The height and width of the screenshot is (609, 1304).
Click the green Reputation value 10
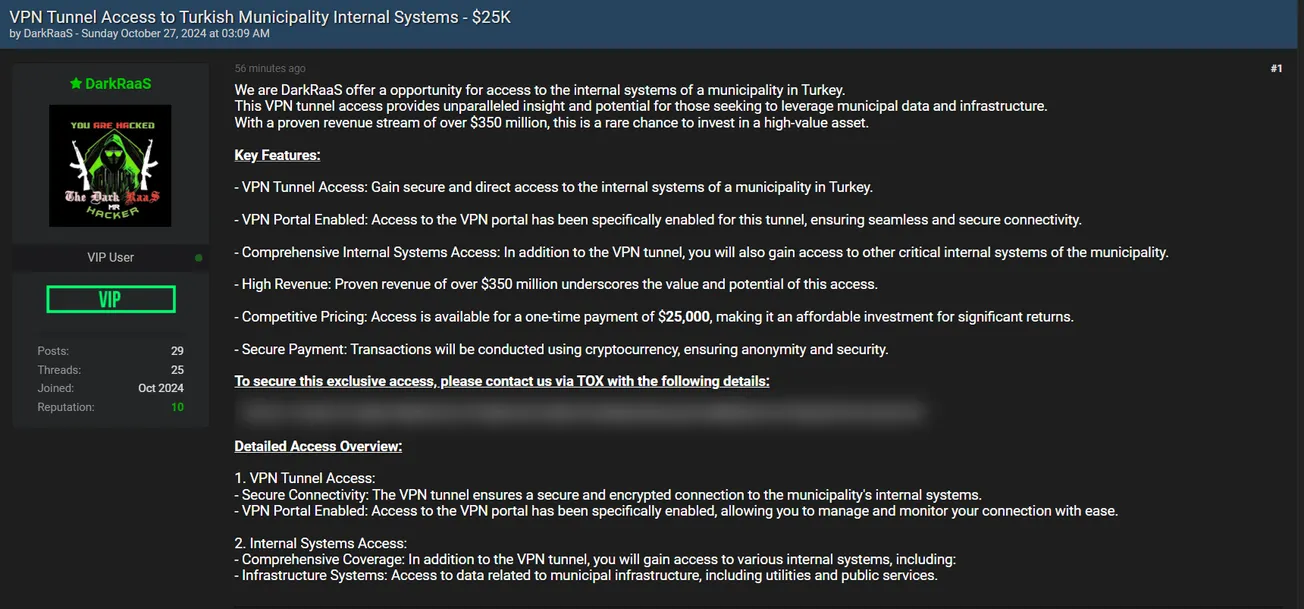click(x=177, y=407)
